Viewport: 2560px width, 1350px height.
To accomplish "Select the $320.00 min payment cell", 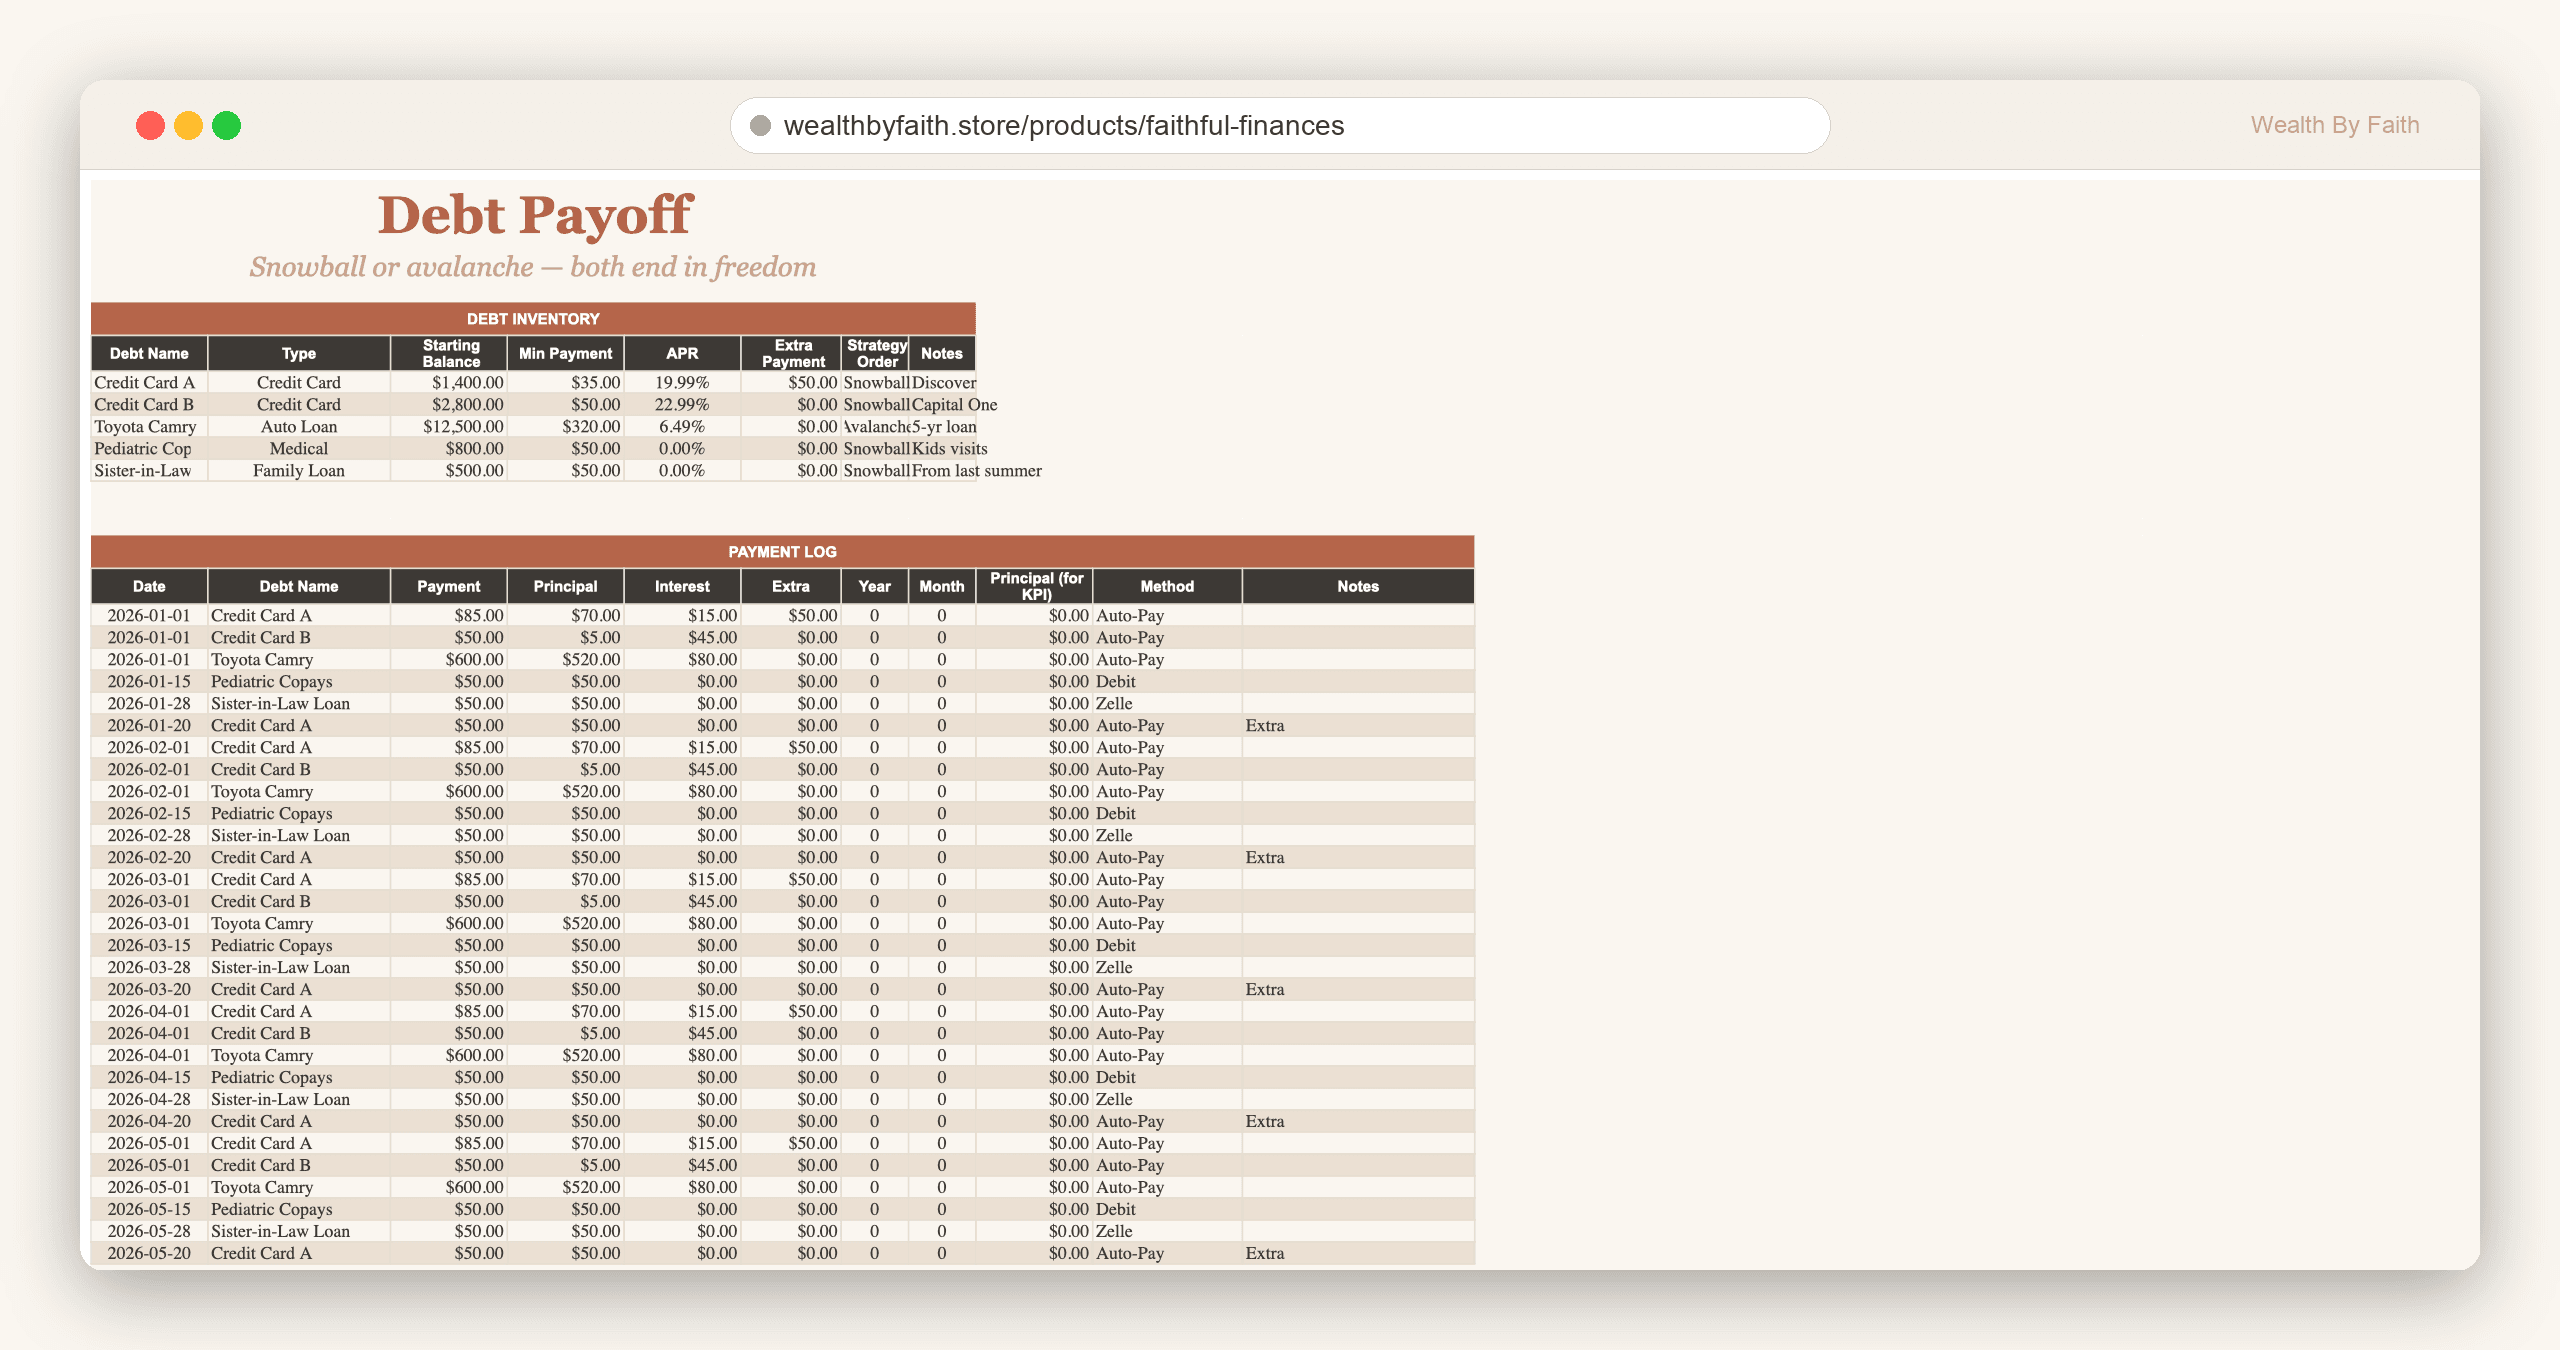I will click(x=565, y=426).
